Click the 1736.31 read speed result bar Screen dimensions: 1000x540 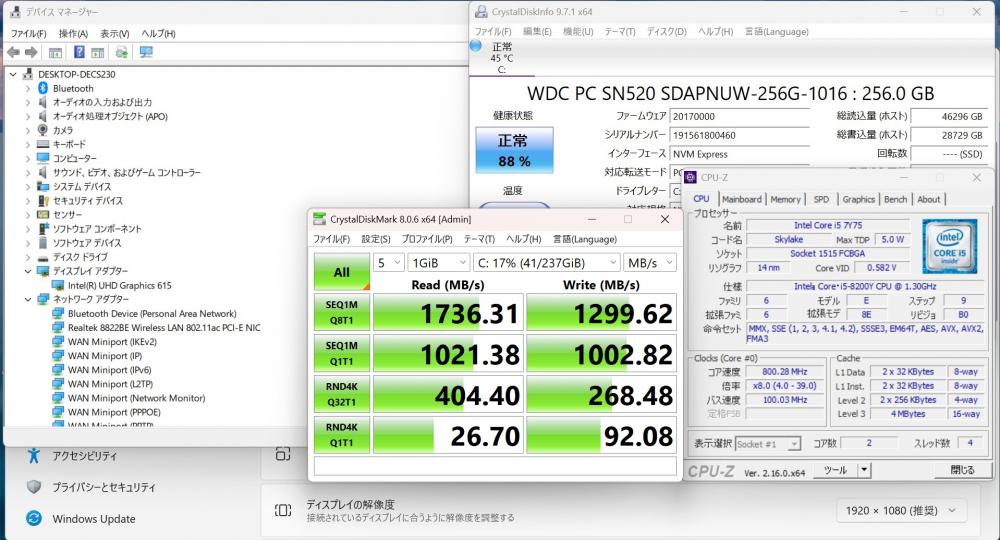tap(448, 312)
